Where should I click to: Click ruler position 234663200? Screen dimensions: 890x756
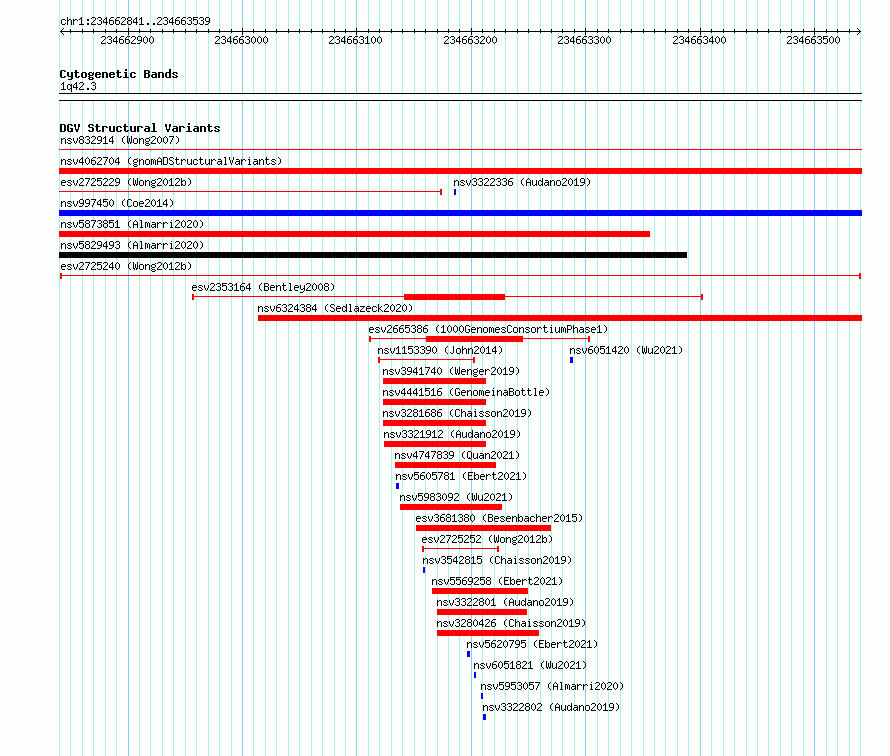point(470,40)
